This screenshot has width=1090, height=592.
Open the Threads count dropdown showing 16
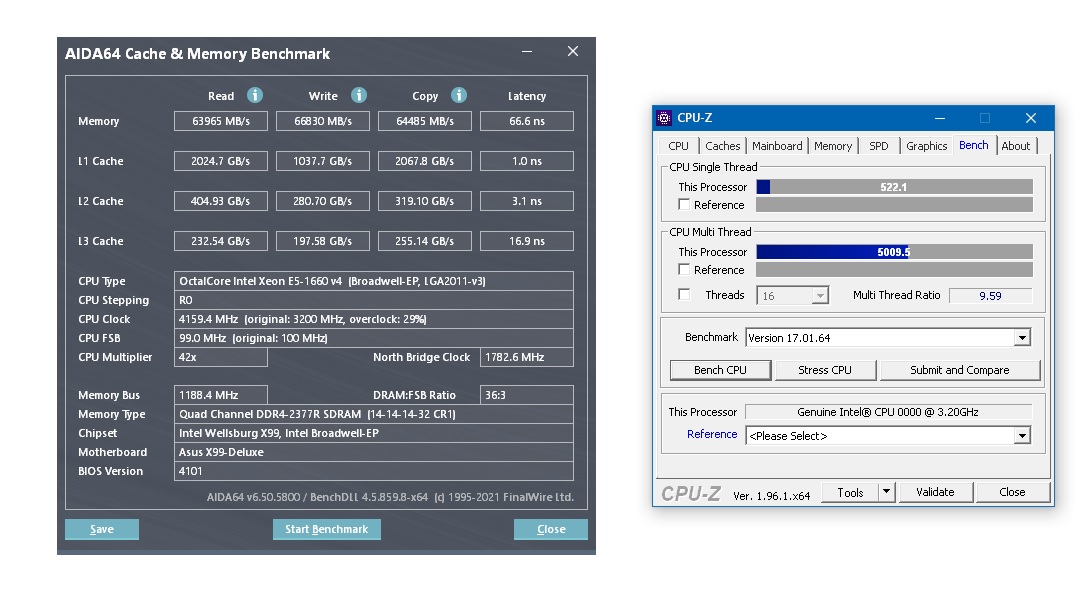(x=820, y=296)
